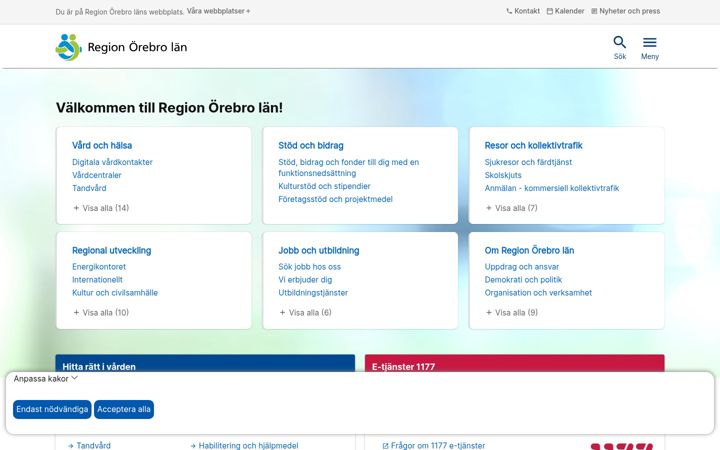Expand Våra webbplatser + dropdown

[219, 11]
